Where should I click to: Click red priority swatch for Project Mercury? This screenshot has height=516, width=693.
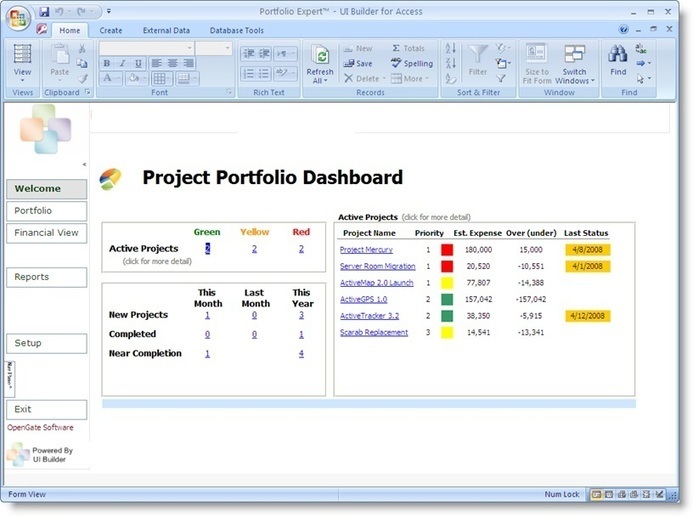(x=447, y=250)
